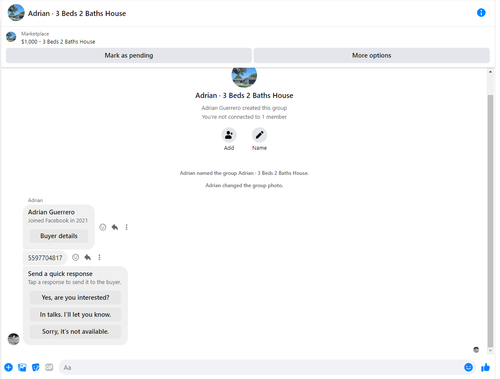Click 'You're not connected to 1 member' text

click(244, 117)
